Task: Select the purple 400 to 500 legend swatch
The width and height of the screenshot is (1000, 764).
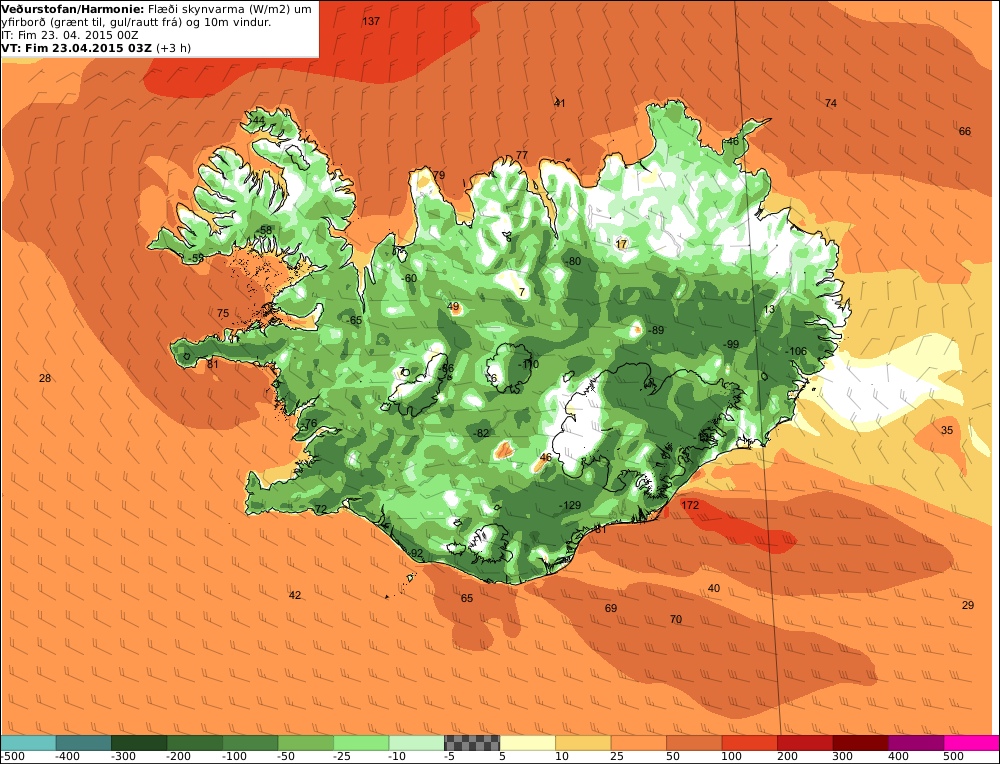Action: pyautogui.click(x=916, y=743)
